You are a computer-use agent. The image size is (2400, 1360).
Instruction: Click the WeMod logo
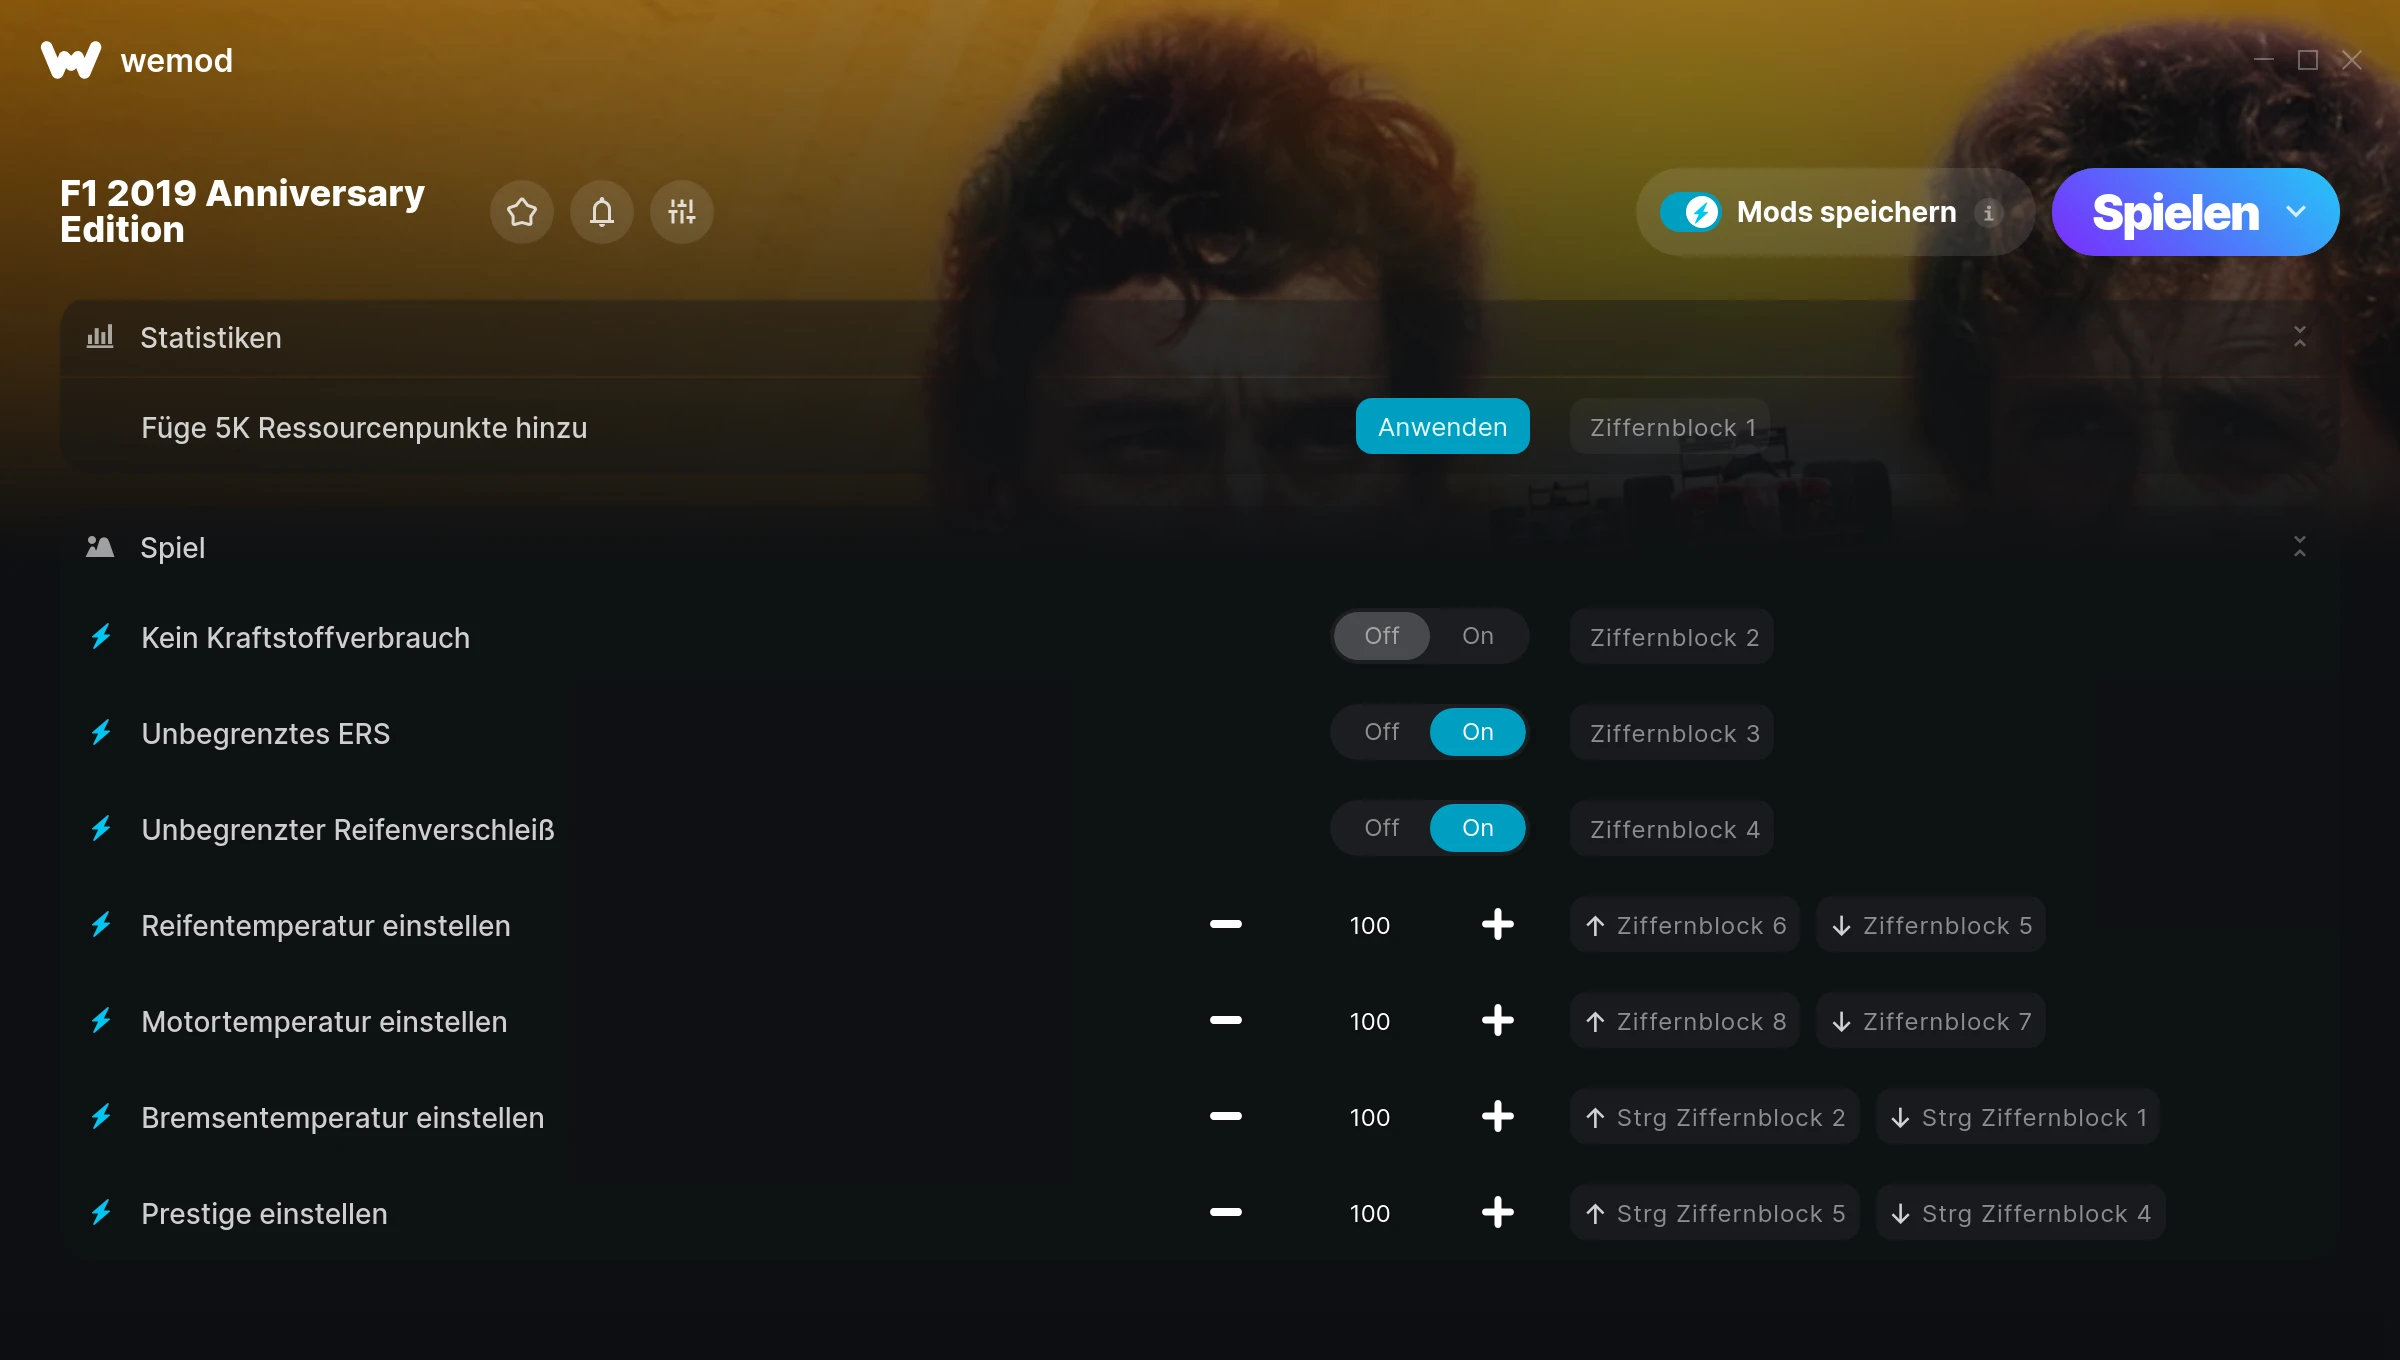(71, 60)
